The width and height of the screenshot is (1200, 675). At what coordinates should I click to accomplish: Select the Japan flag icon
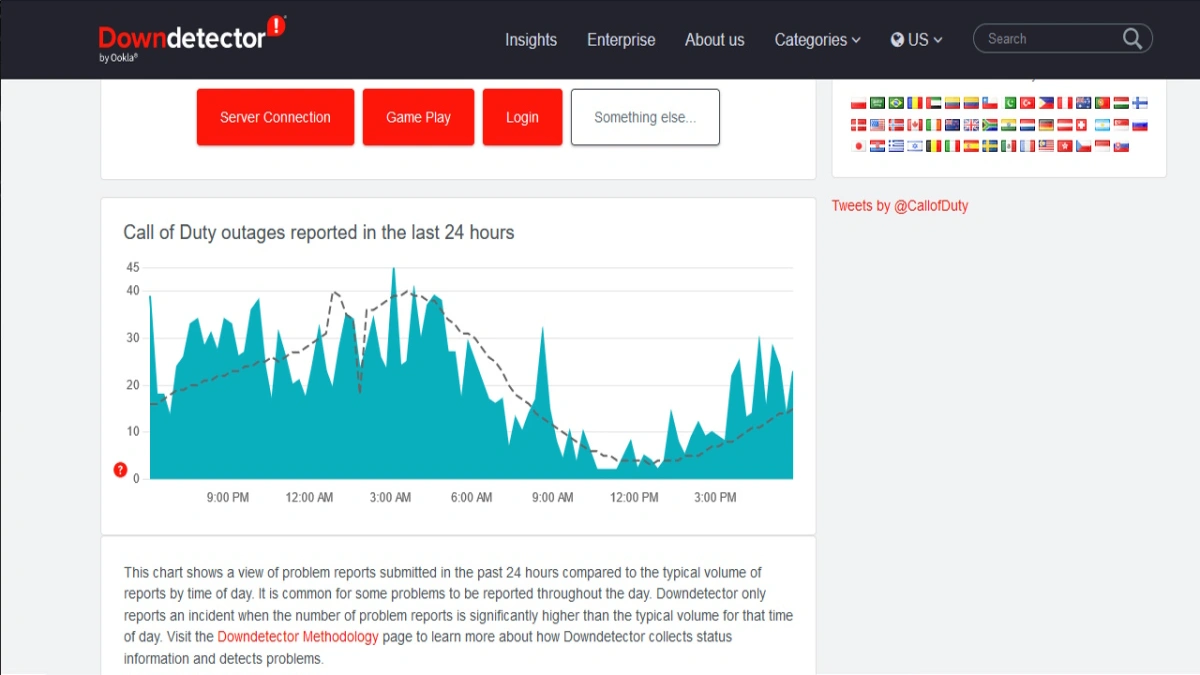click(x=859, y=146)
